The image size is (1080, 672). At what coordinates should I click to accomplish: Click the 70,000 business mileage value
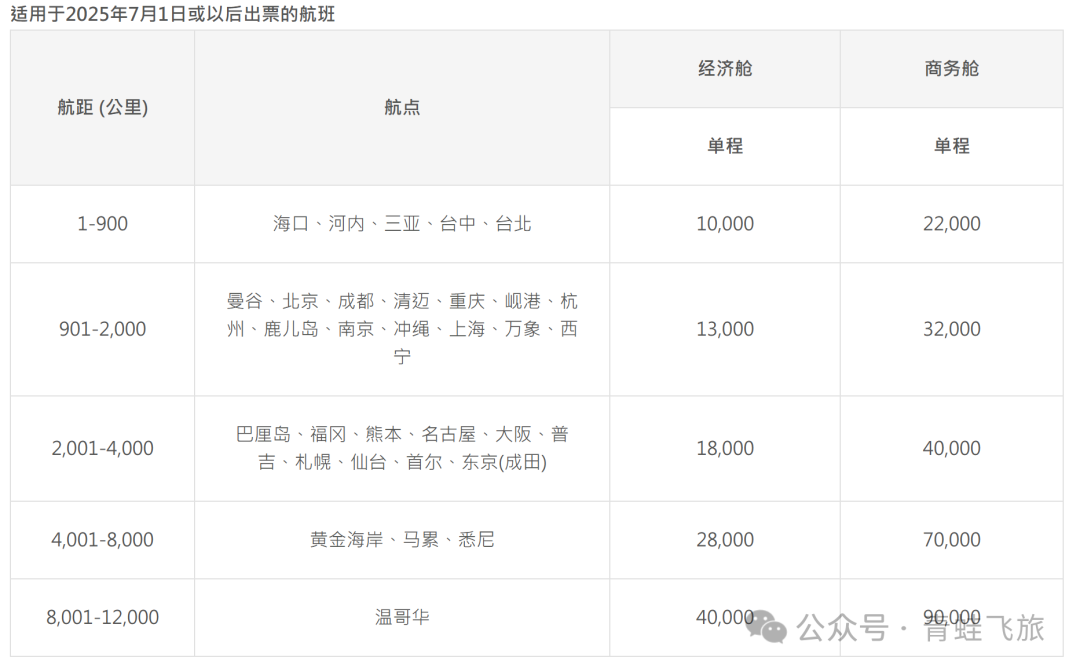click(x=951, y=540)
